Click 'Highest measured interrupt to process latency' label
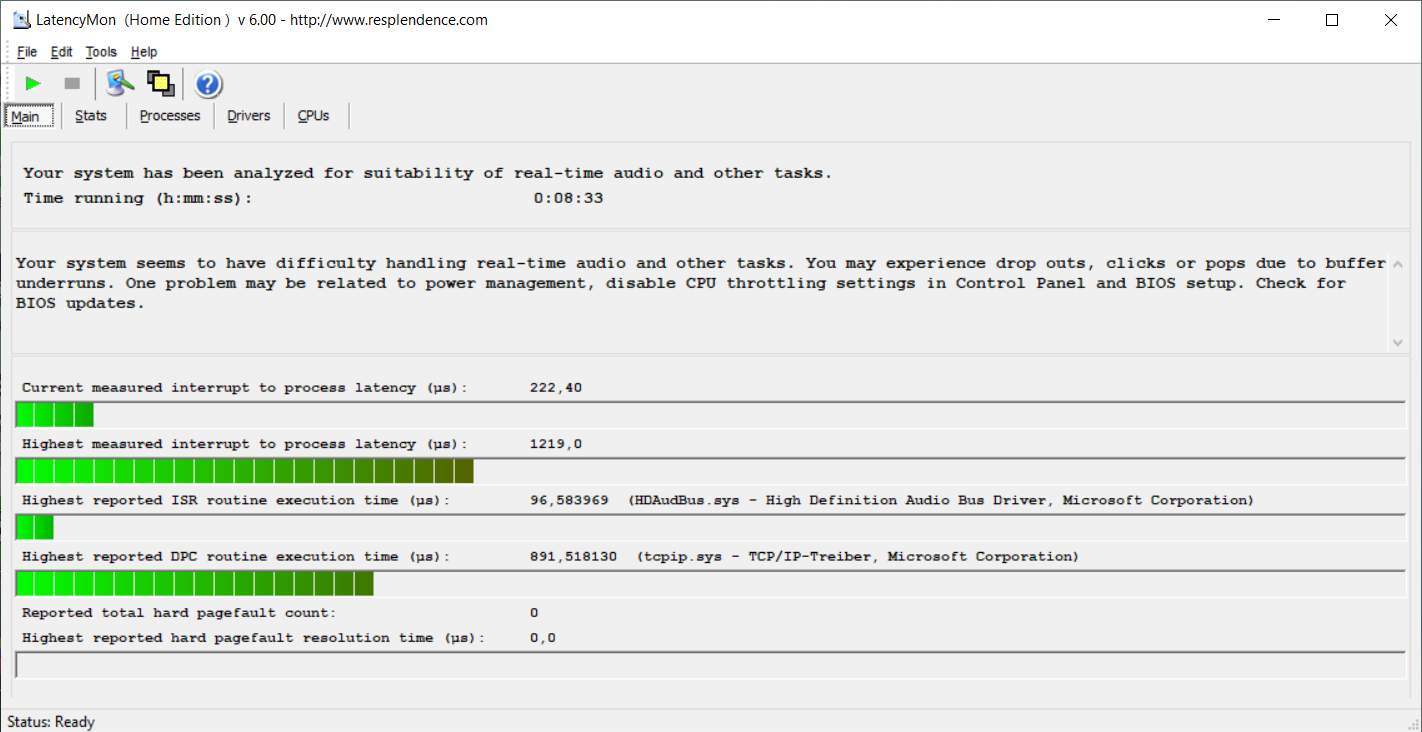This screenshot has height=732, width=1422. coord(245,444)
